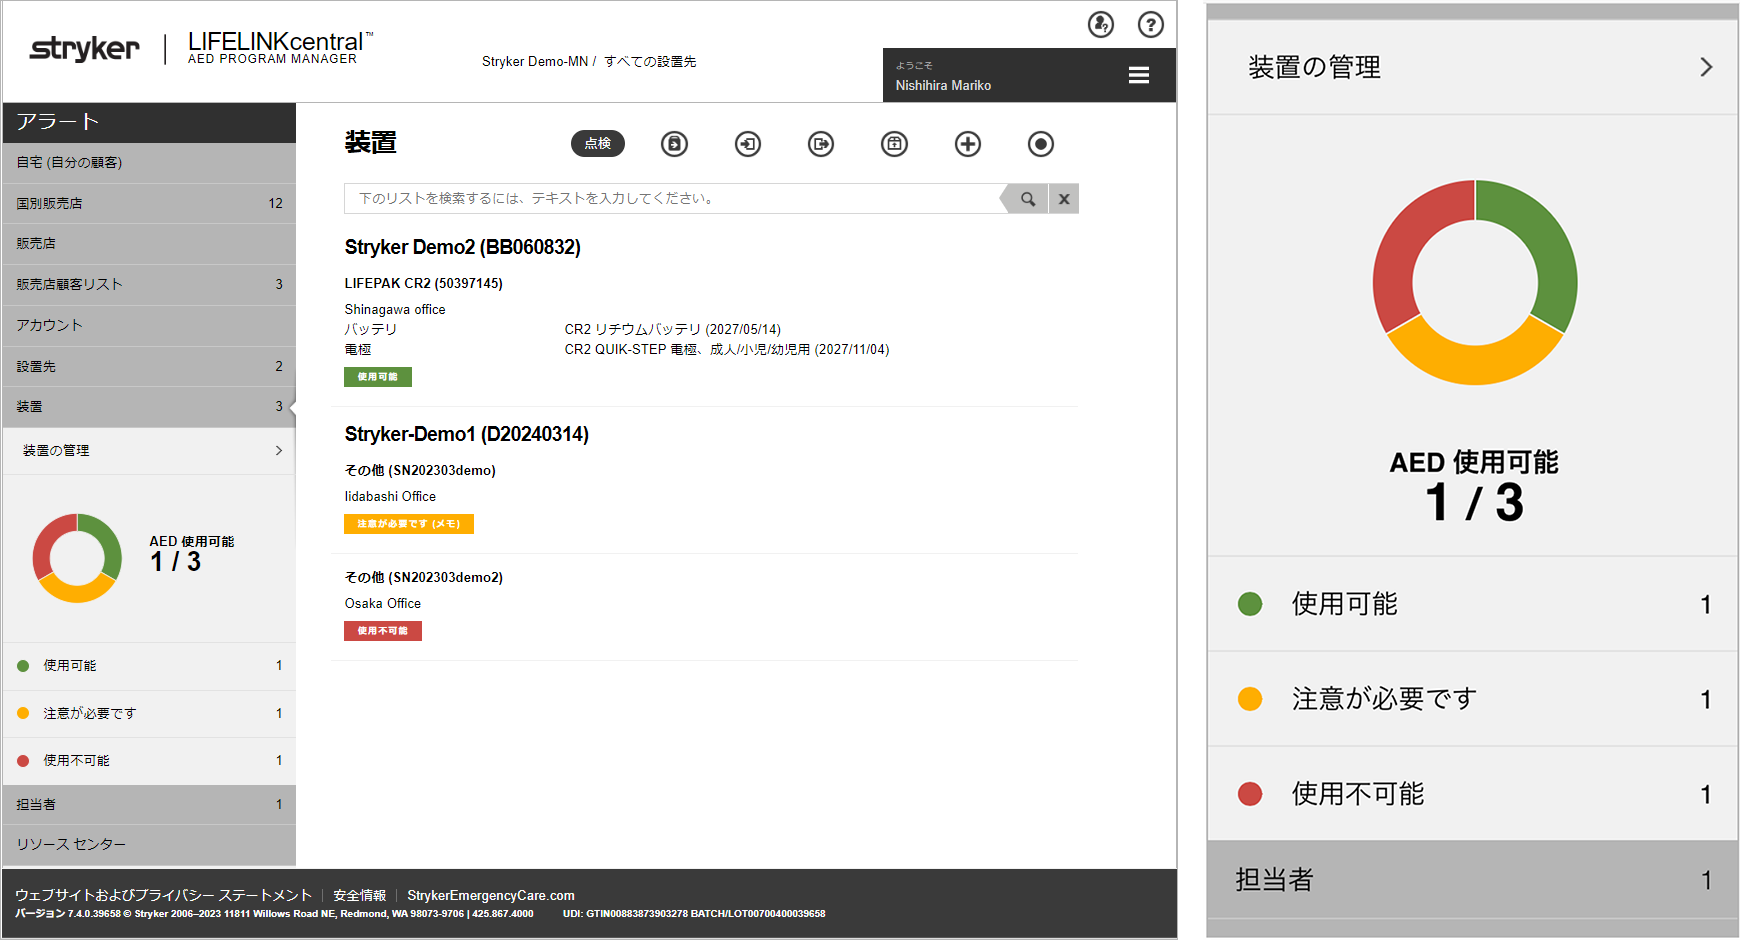Click the package box icon in device toolbar

point(894,144)
